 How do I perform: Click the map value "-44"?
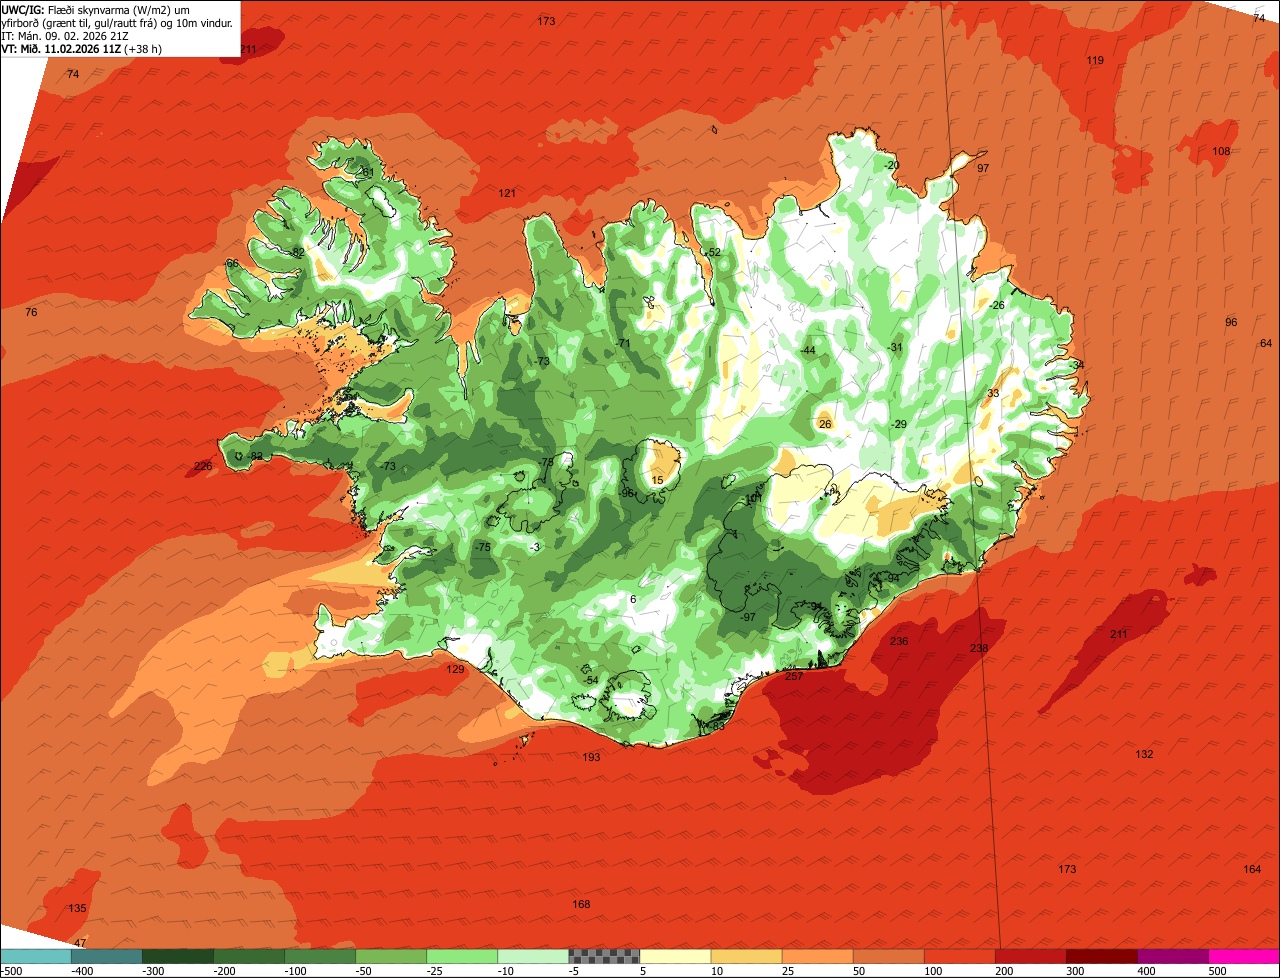(807, 350)
